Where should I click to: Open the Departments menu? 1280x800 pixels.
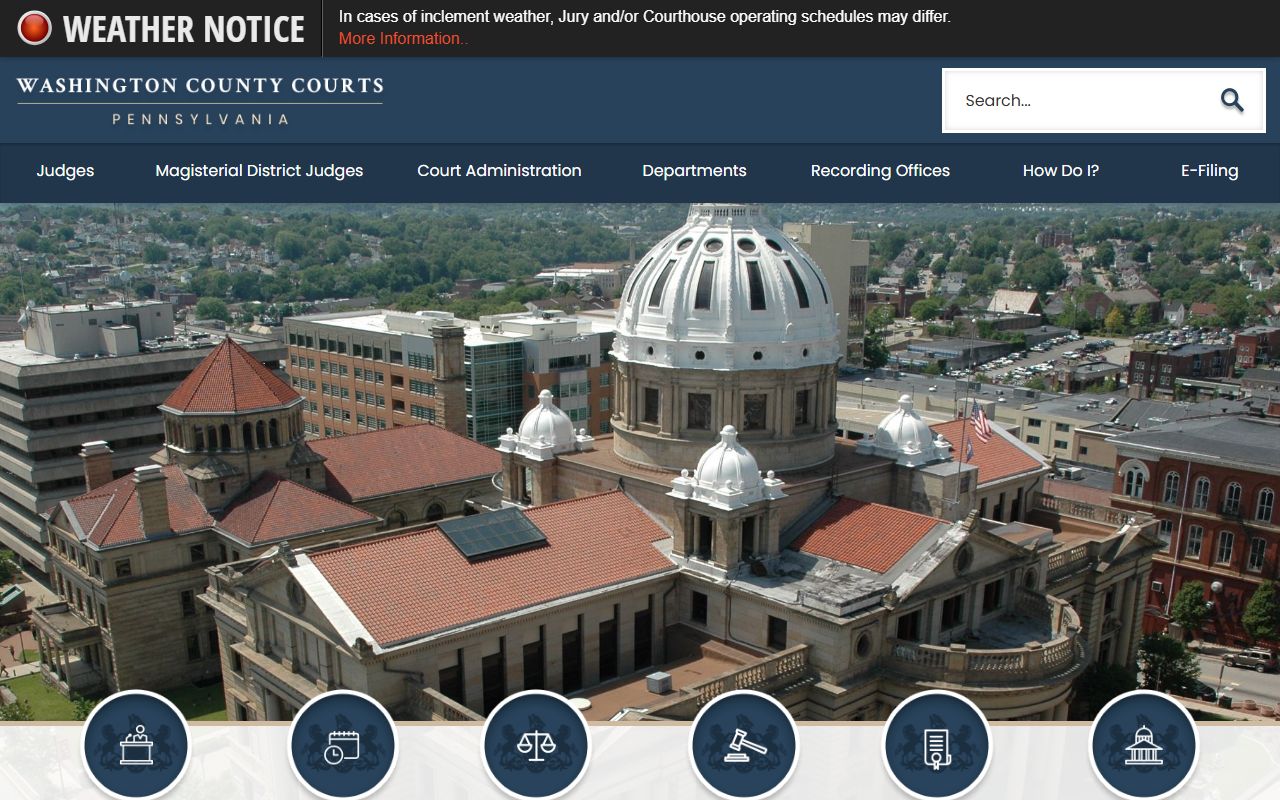694,171
